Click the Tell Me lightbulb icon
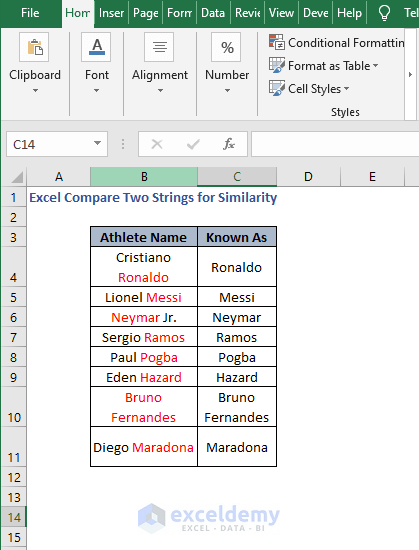Image resolution: width=419 pixels, height=550 pixels. coord(384,13)
